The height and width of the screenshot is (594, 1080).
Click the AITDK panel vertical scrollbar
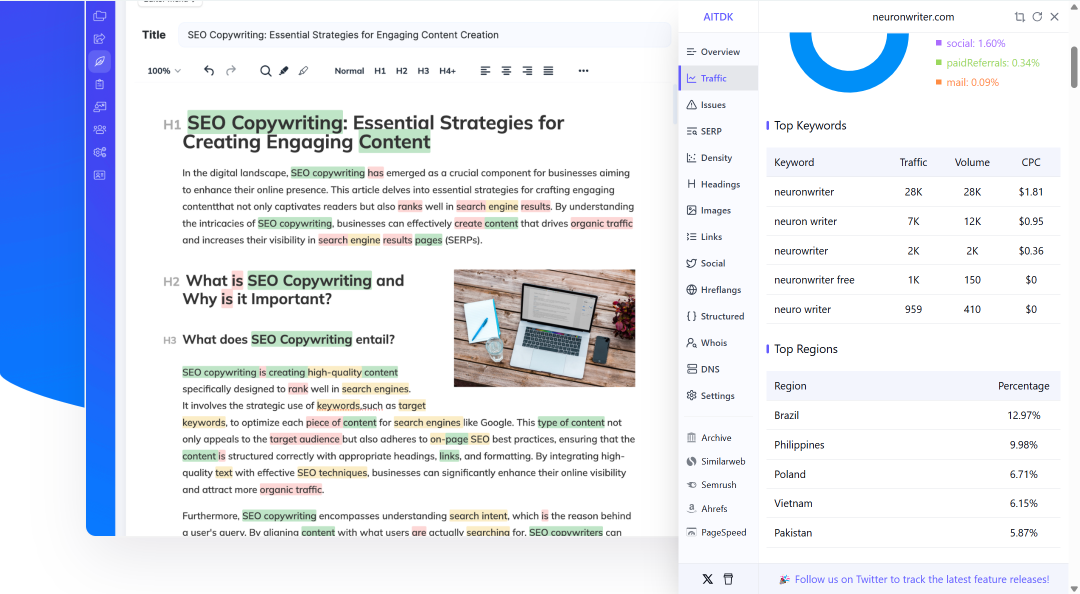1074,67
